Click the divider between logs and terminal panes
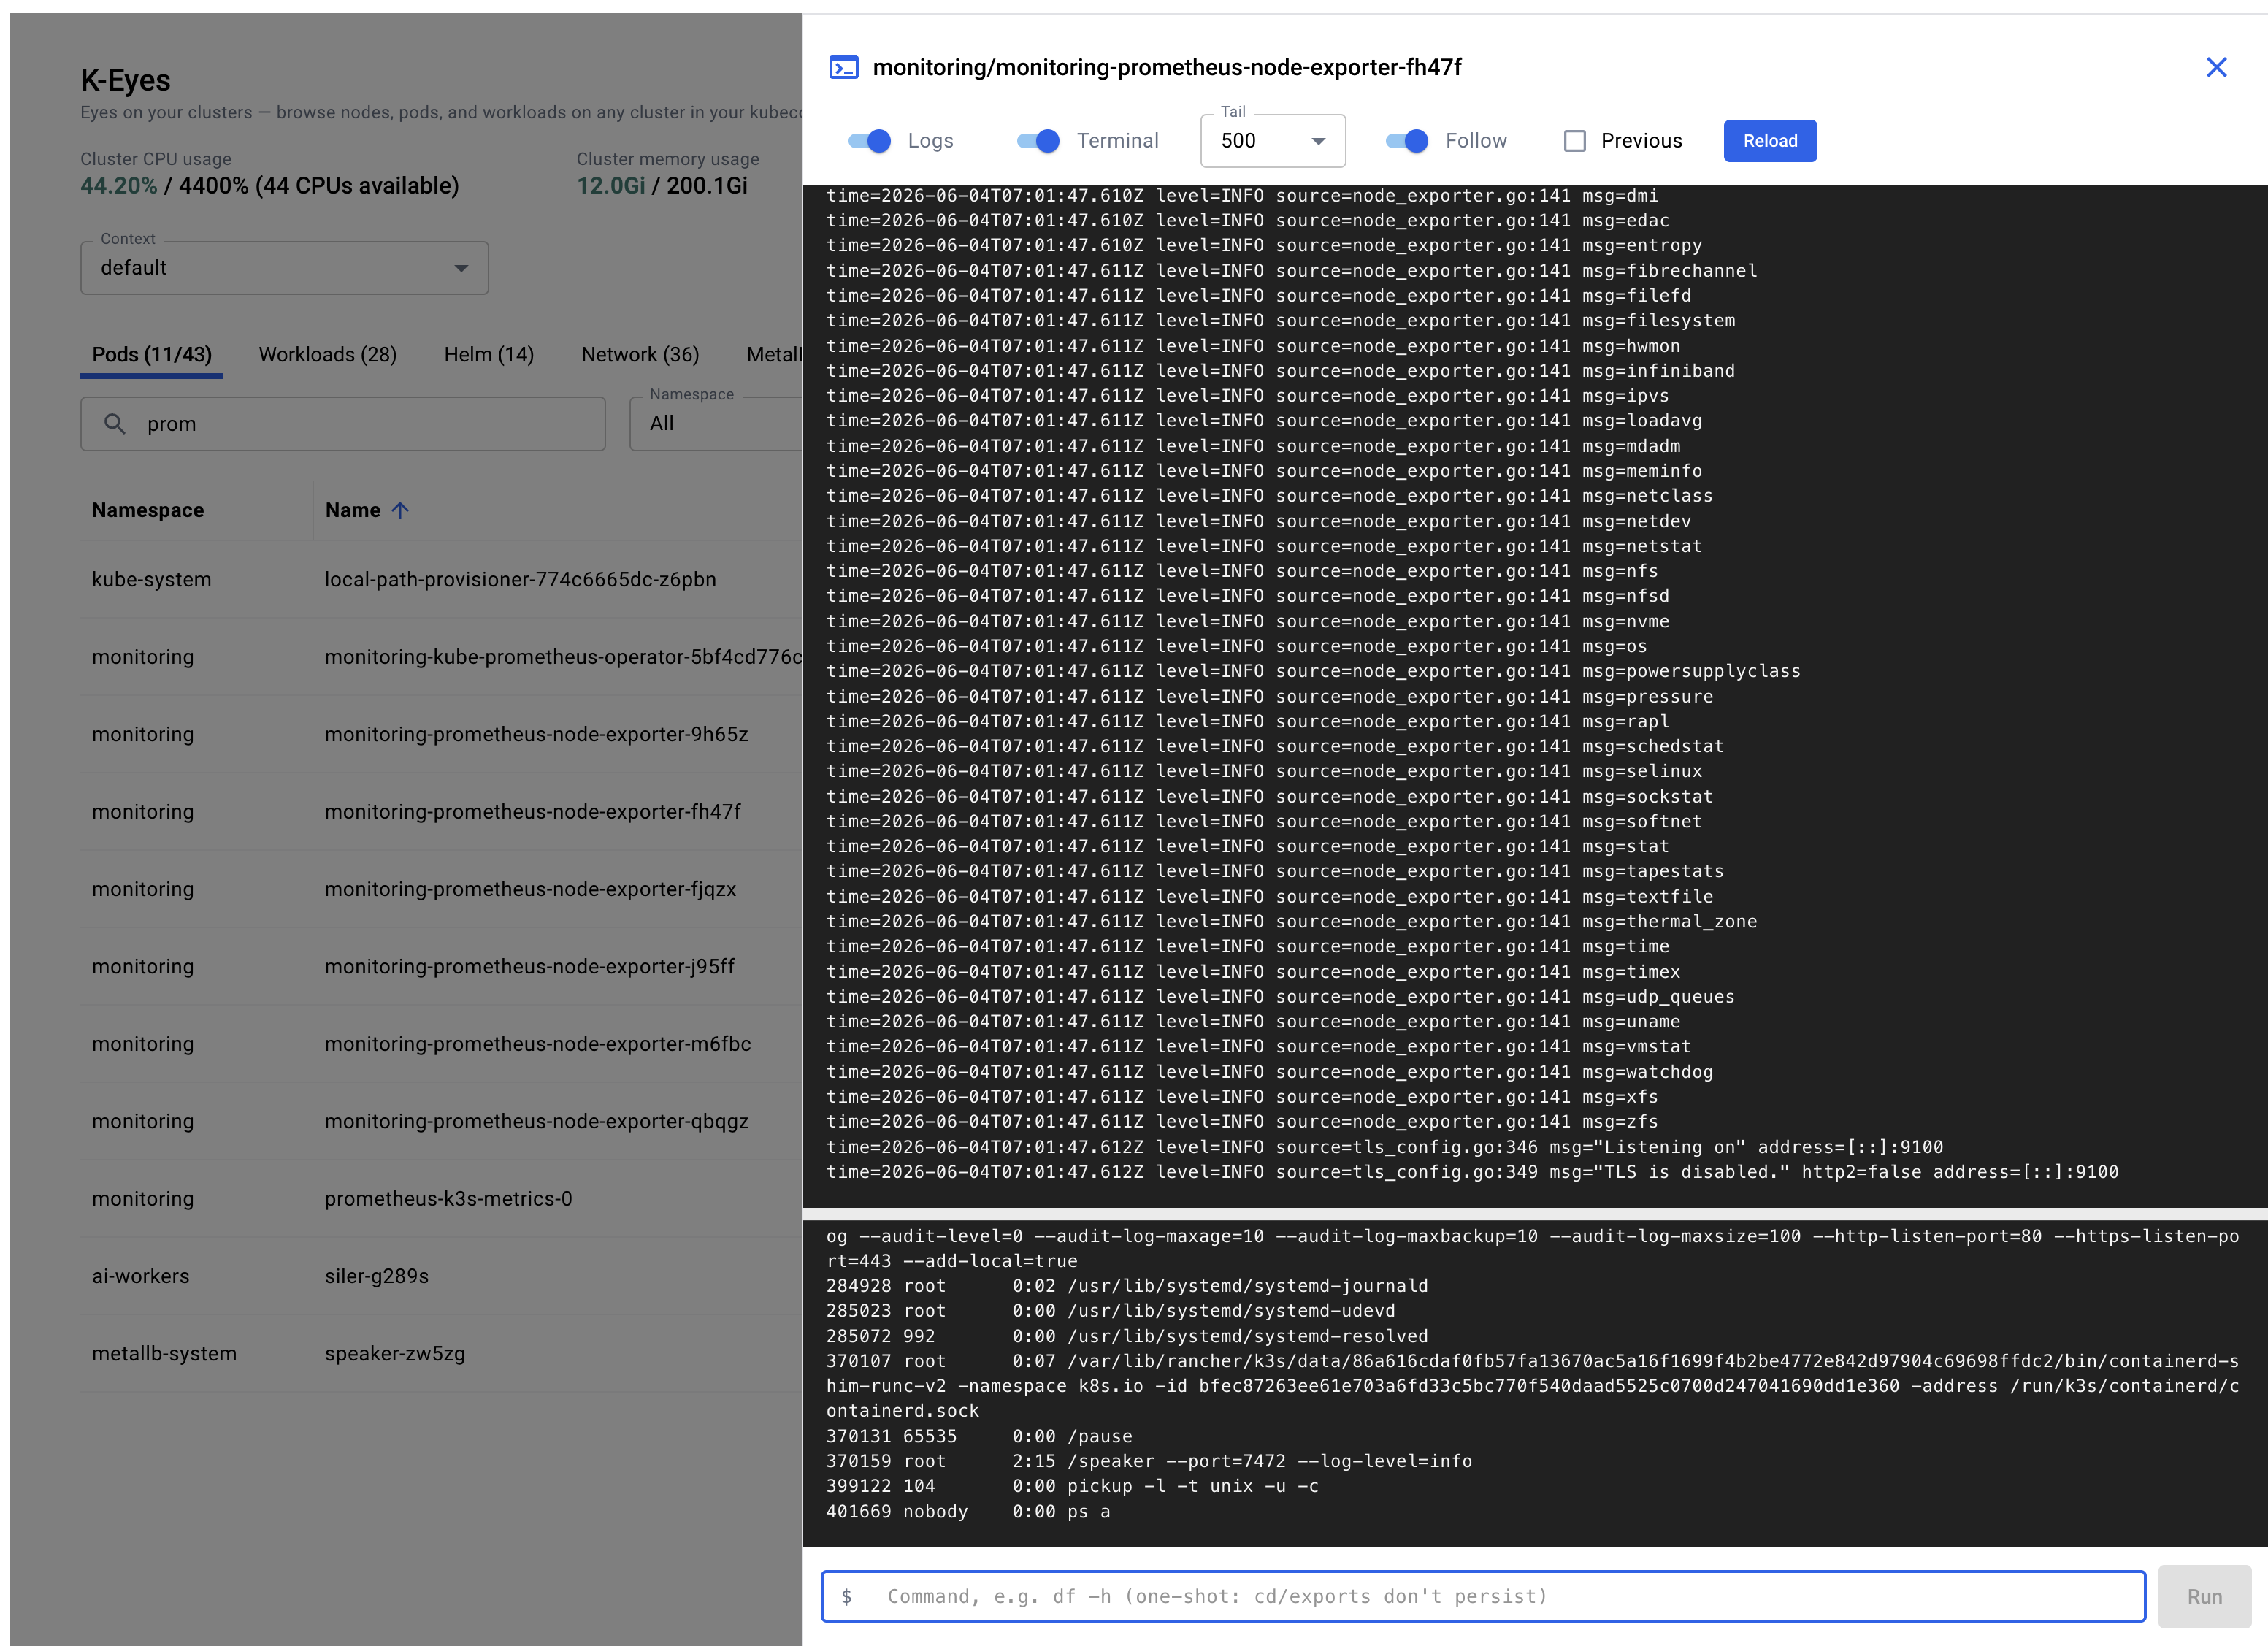The width and height of the screenshot is (2268, 1646). [1535, 1213]
